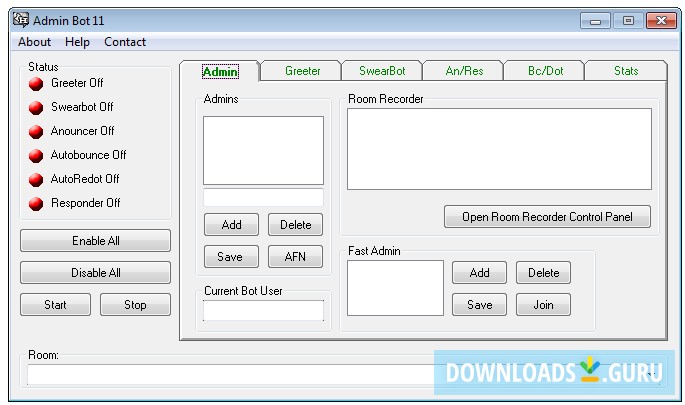The height and width of the screenshot is (405, 685).
Task: Click the red Autobounce Off status light
Action: (36, 156)
